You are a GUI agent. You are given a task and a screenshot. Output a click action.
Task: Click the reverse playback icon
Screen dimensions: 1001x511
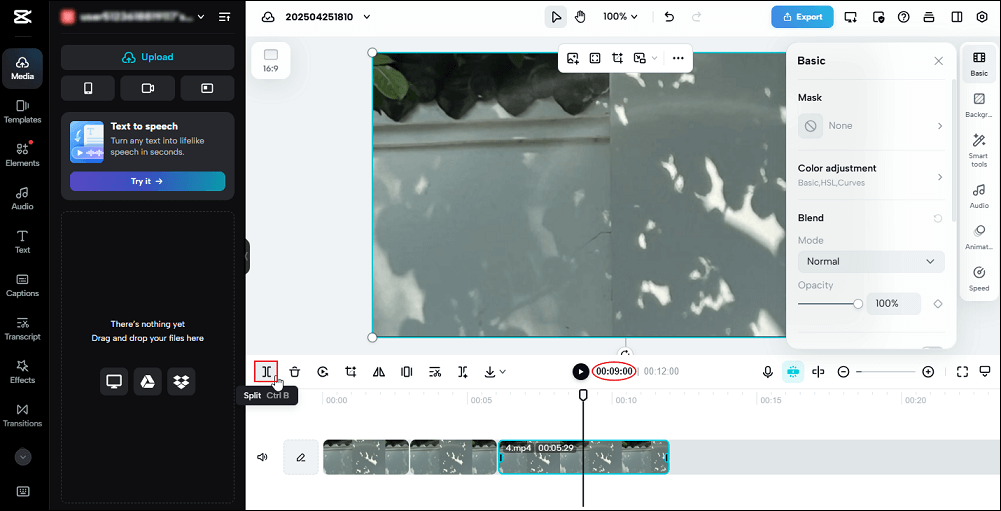(x=322, y=372)
